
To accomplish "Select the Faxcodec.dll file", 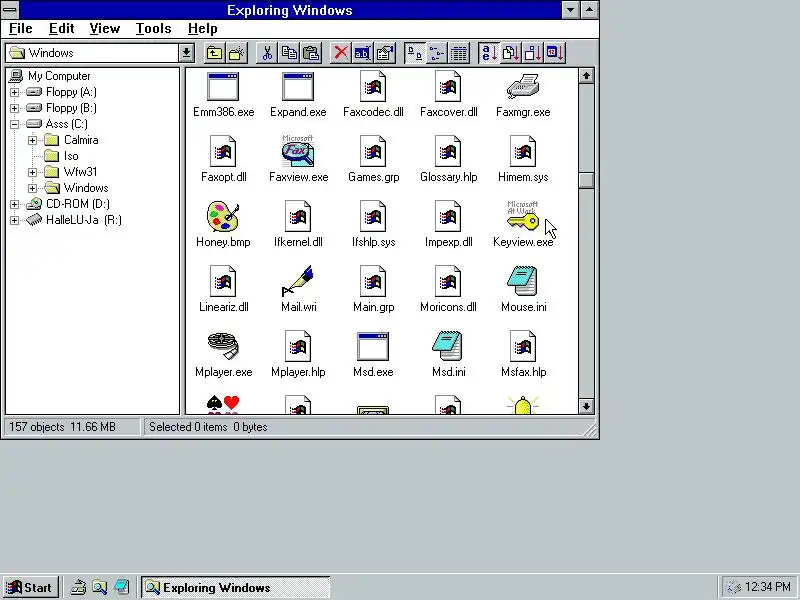I will (373, 94).
